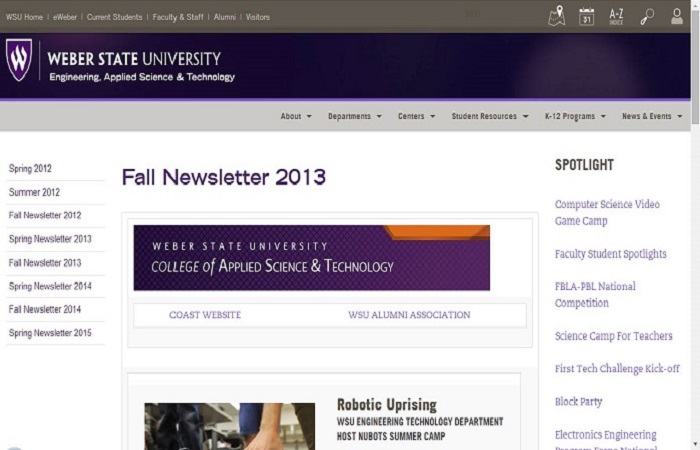Open Current Students link
Image resolution: width=700 pixels, height=450 pixels.
click(114, 17)
